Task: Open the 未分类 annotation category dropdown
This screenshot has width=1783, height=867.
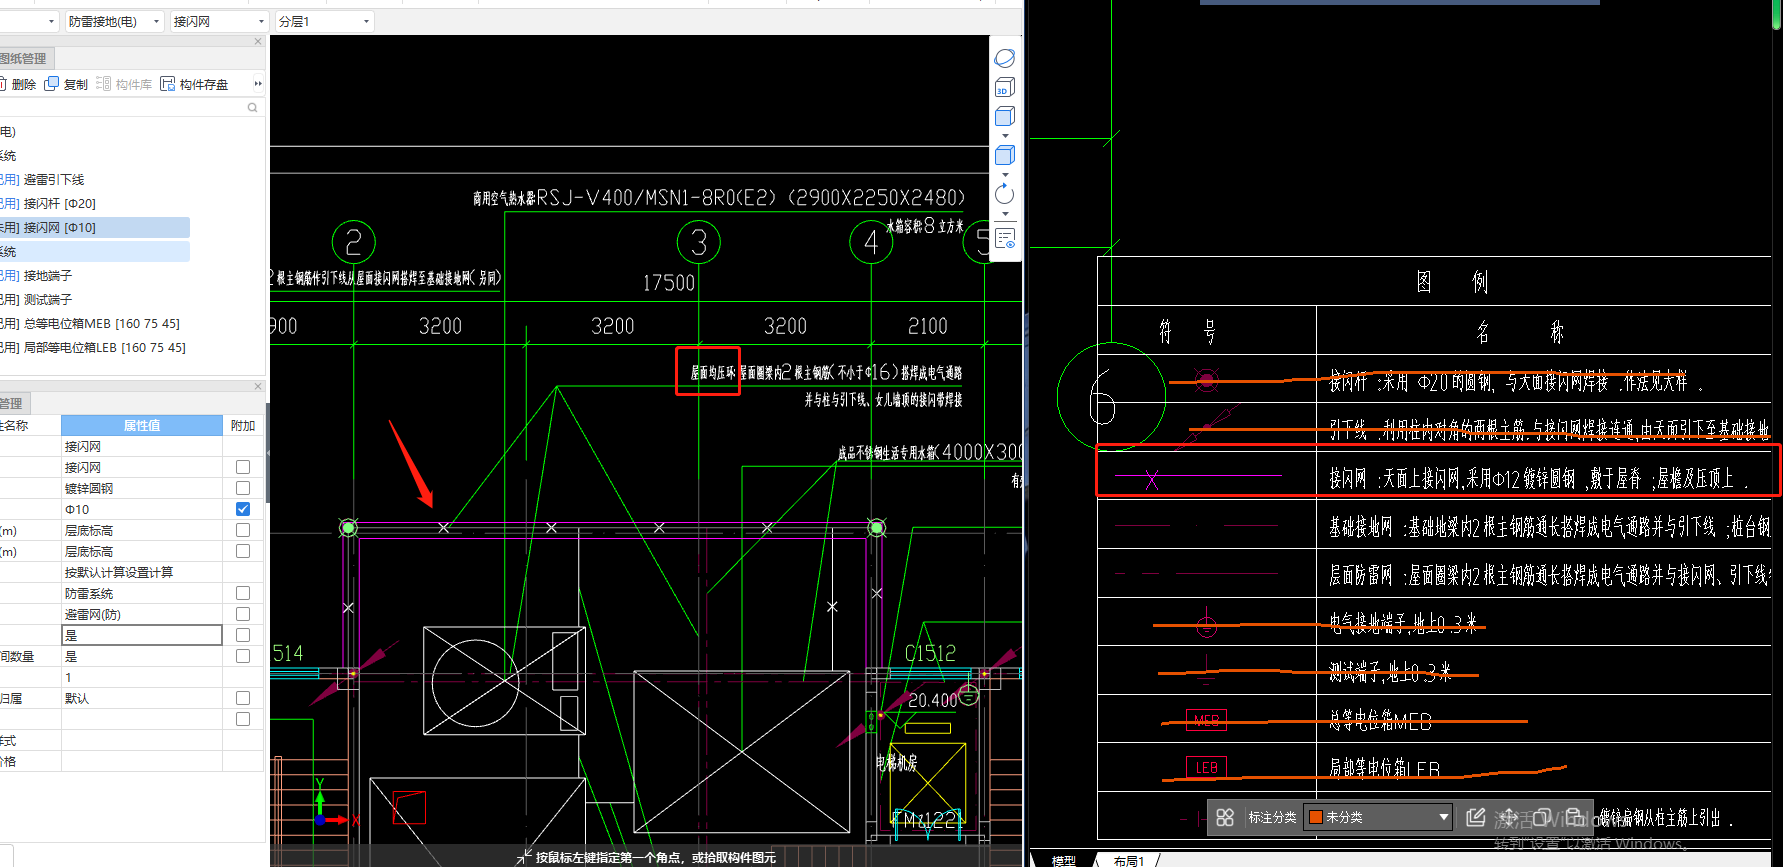Action: click(1378, 817)
